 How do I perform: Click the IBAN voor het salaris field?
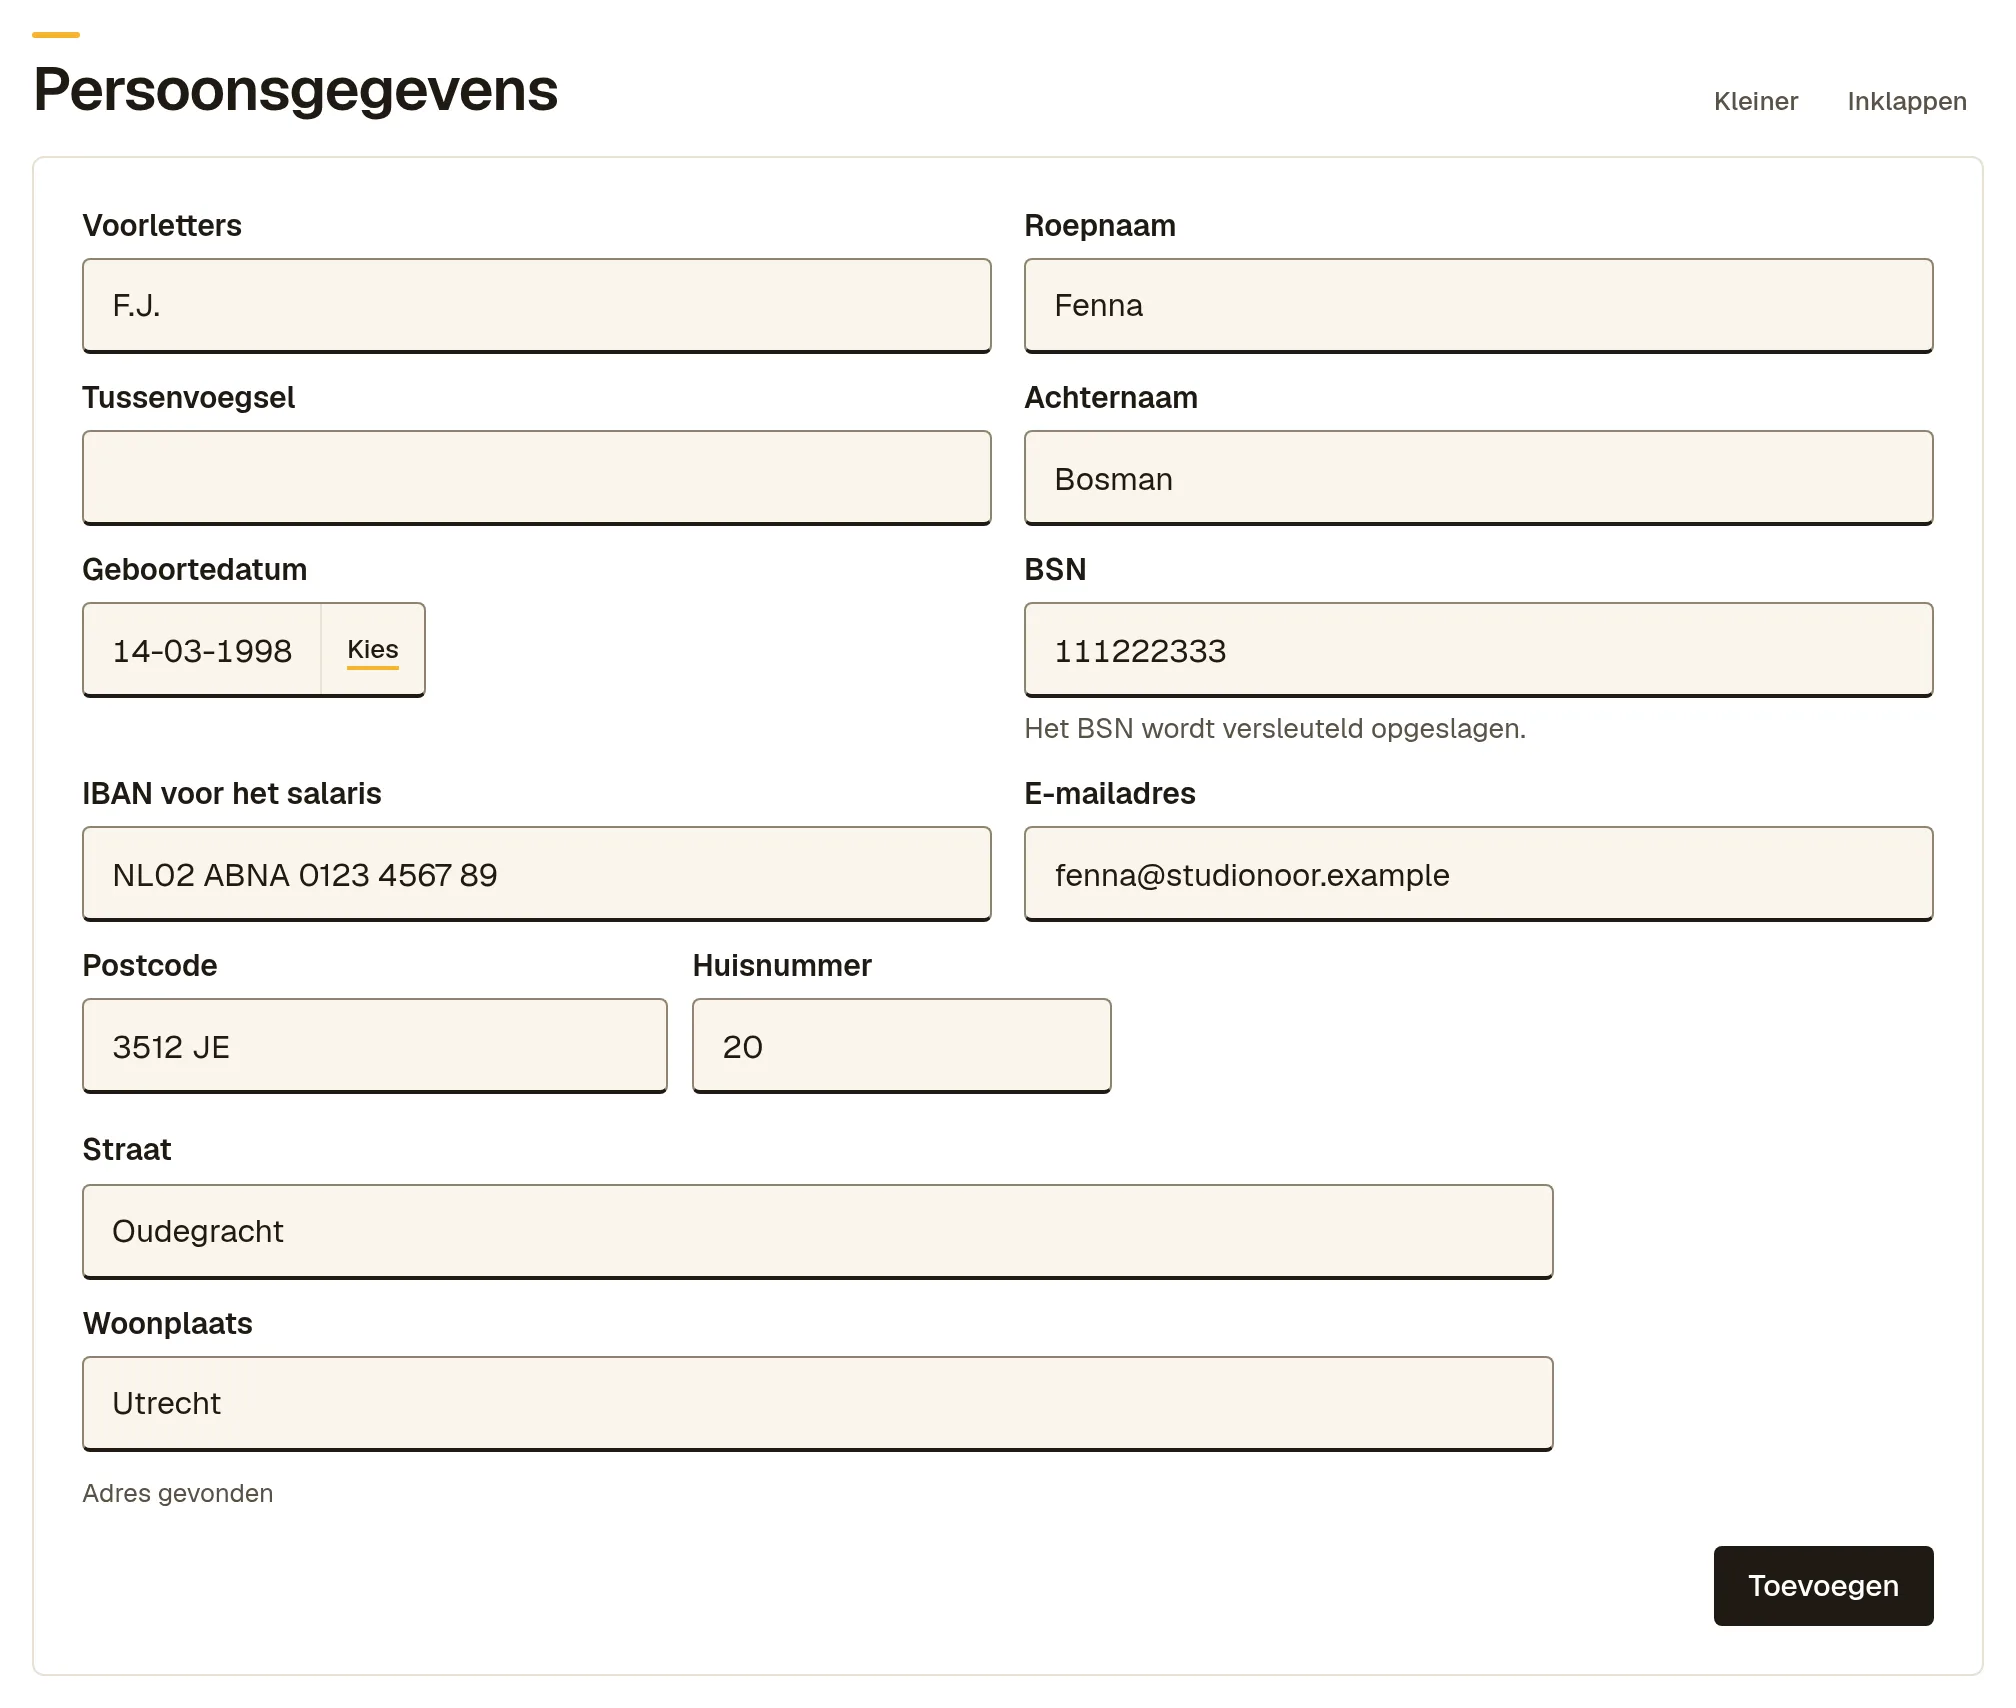[537, 874]
